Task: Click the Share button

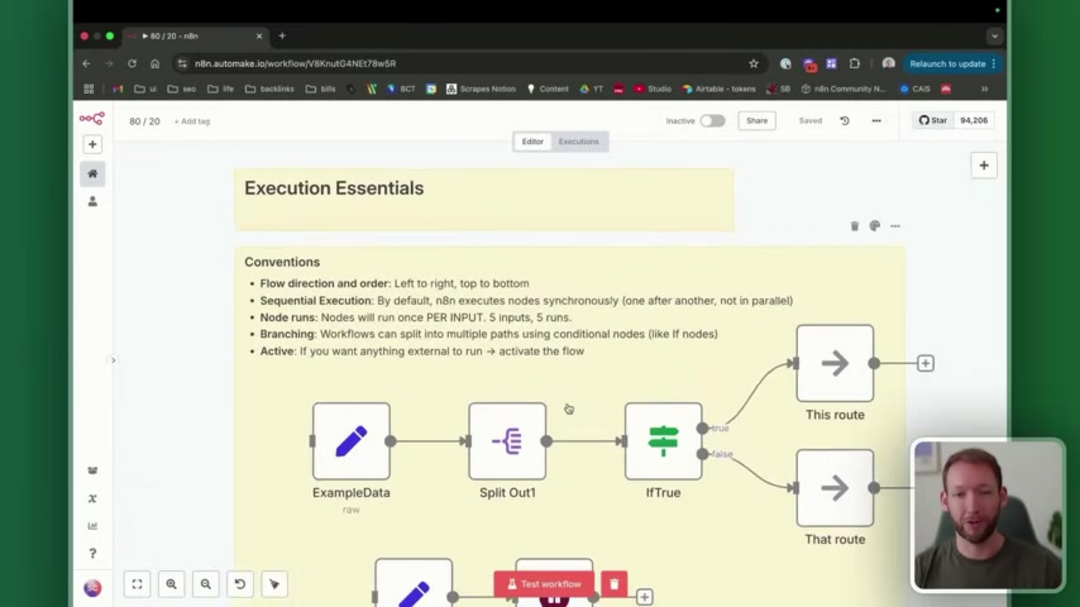Action: [x=757, y=121]
